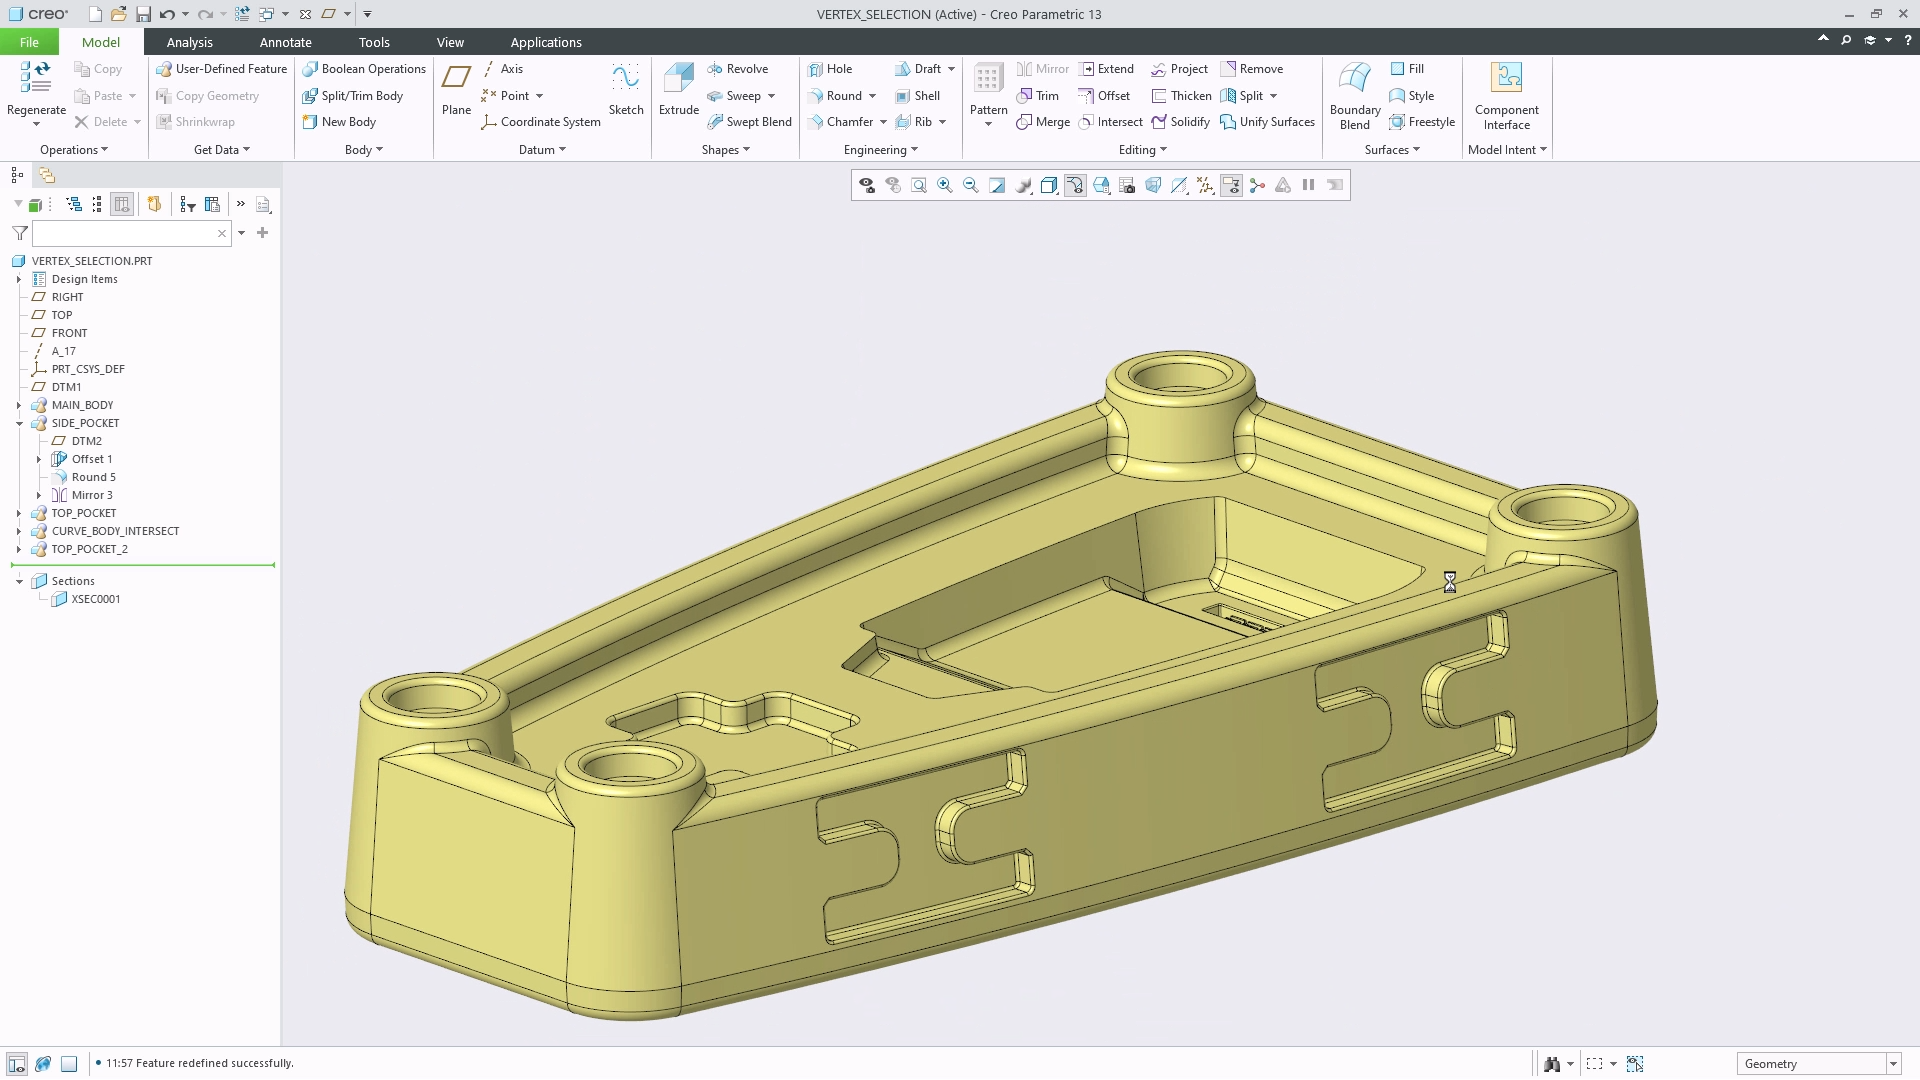Viewport: 1920px width, 1080px height.
Task: Expand the MAIN_BODY node
Action: [20, 405]
